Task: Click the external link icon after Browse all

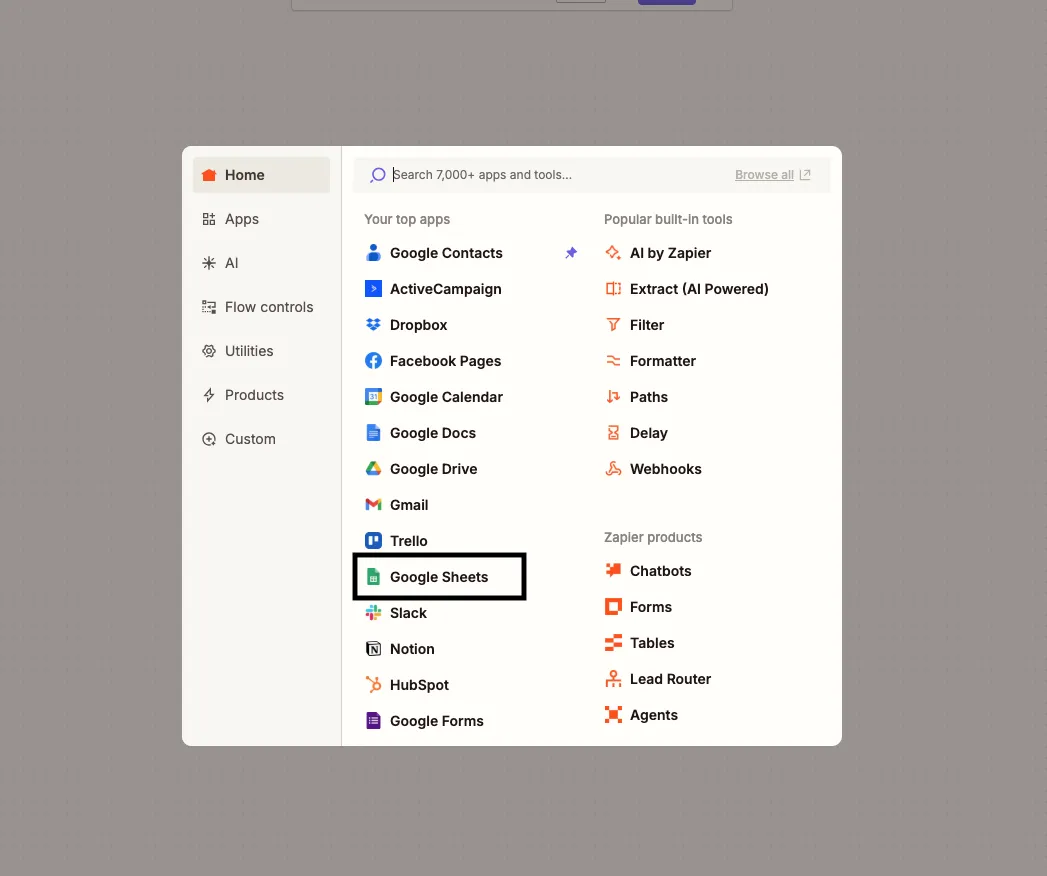Action: pyautogui.click(x=805, y=175)
